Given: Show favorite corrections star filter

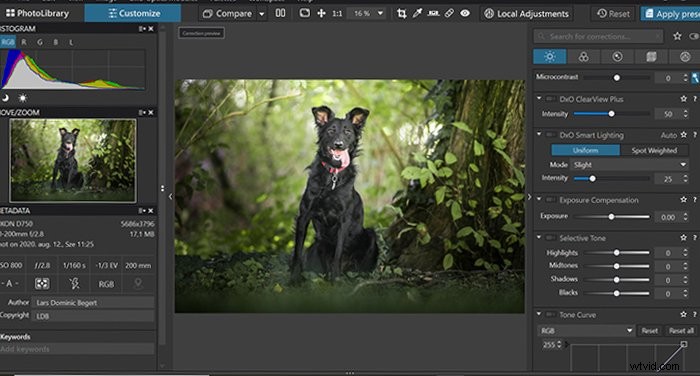Looking at the screenshot, I should pos(677,36).
